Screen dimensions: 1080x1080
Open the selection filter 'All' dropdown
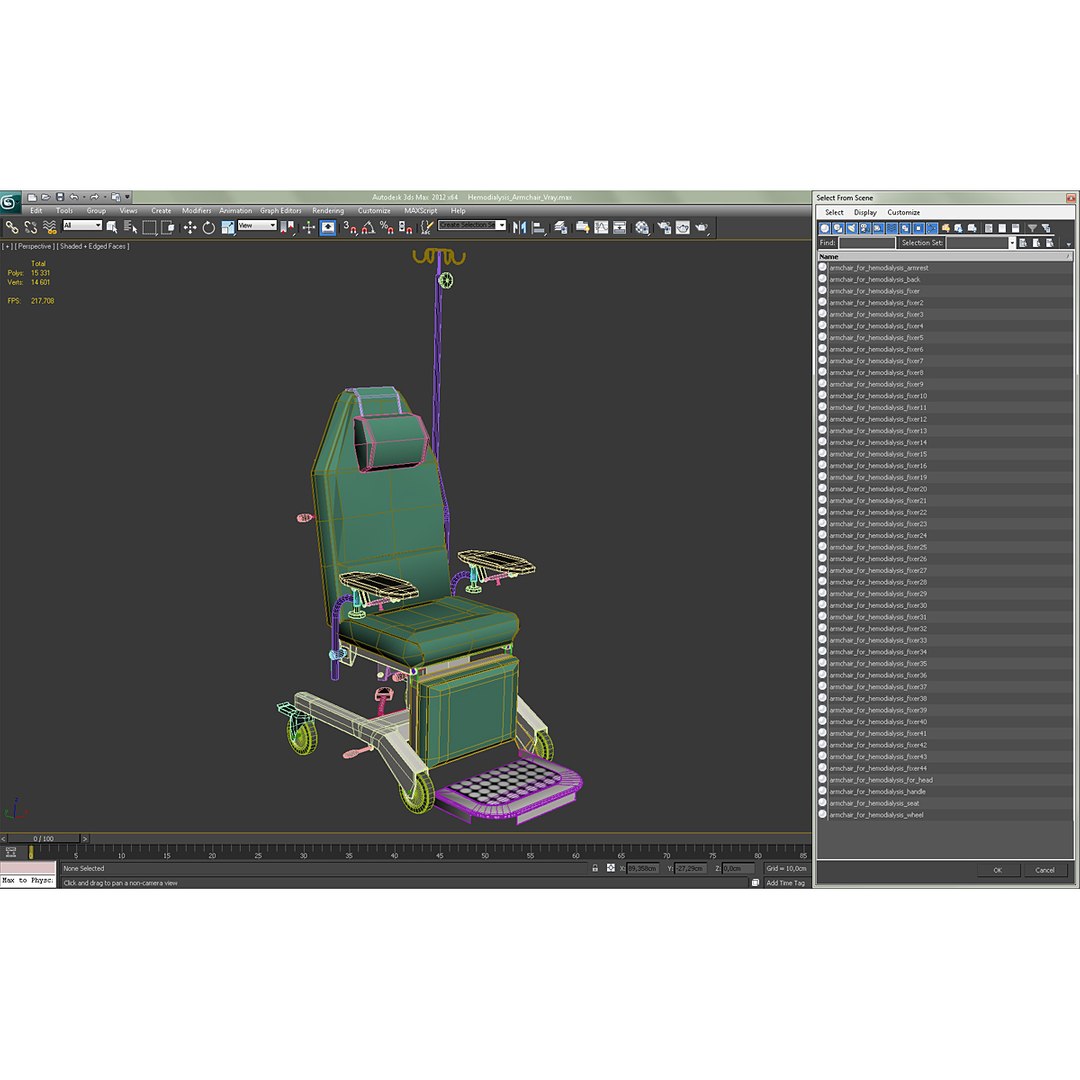[82, 225]
